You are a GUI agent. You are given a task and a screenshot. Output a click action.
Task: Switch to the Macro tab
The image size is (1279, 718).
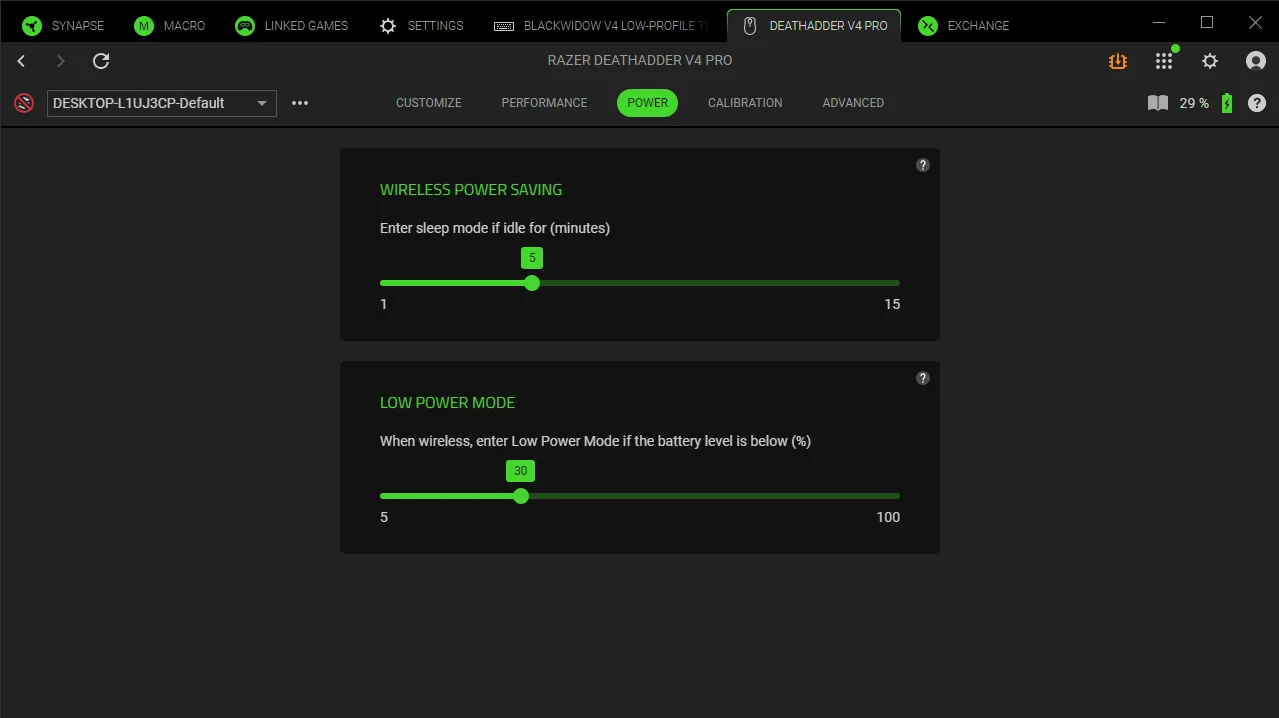[169, 25]
